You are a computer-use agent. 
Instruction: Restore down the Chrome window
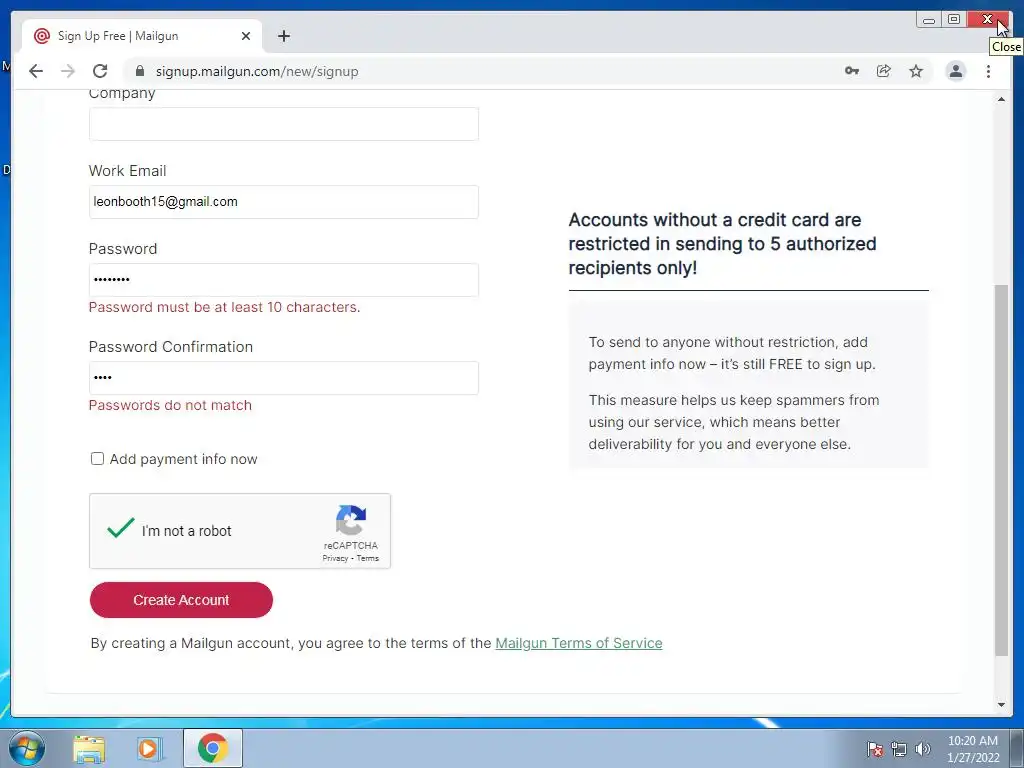(x=953, y=20)
